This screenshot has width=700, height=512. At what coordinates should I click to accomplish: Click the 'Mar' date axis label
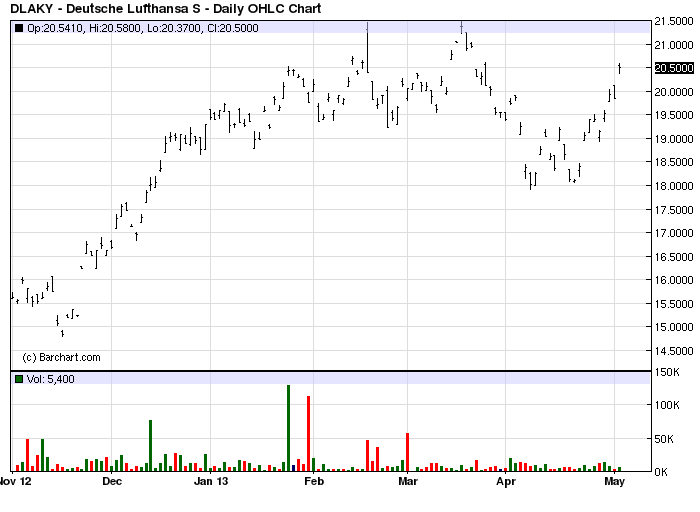point(408,481)
